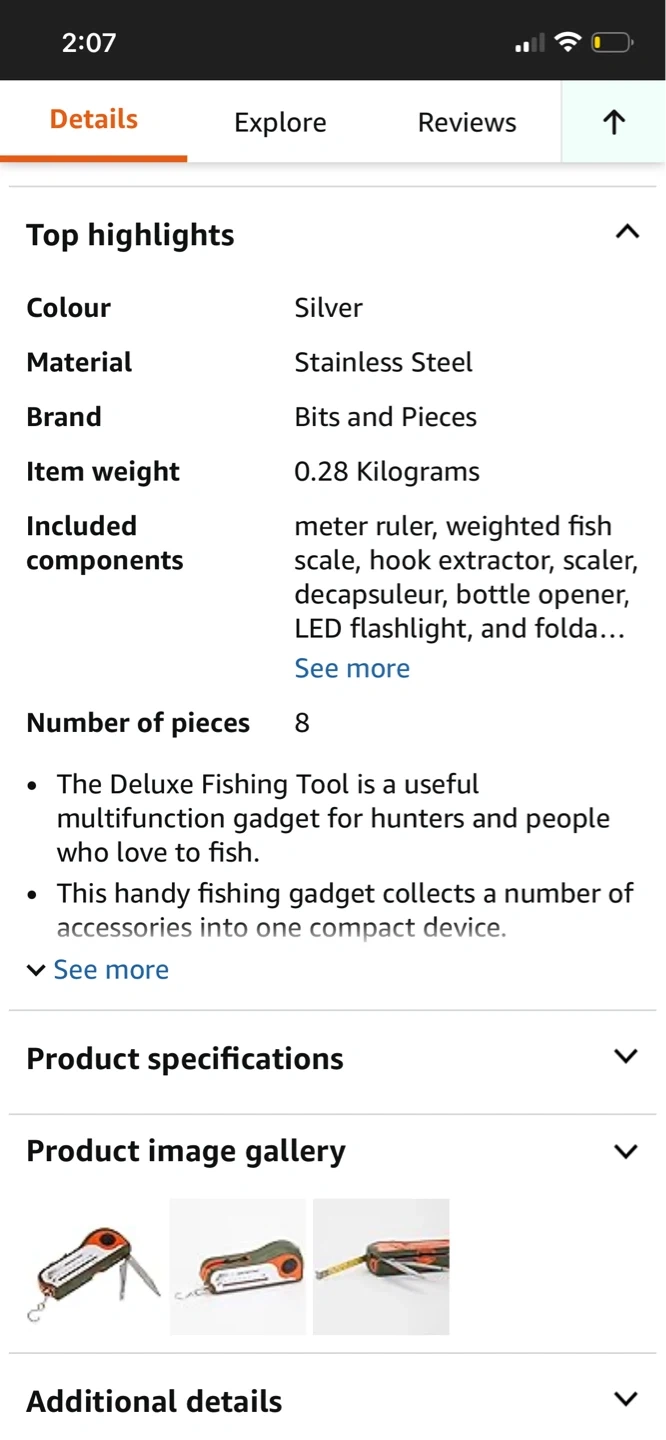The width and height of the screenshot is (666, 1440).
Task: Collapse the Product image gallery chevron
Action: (626, 1151)
